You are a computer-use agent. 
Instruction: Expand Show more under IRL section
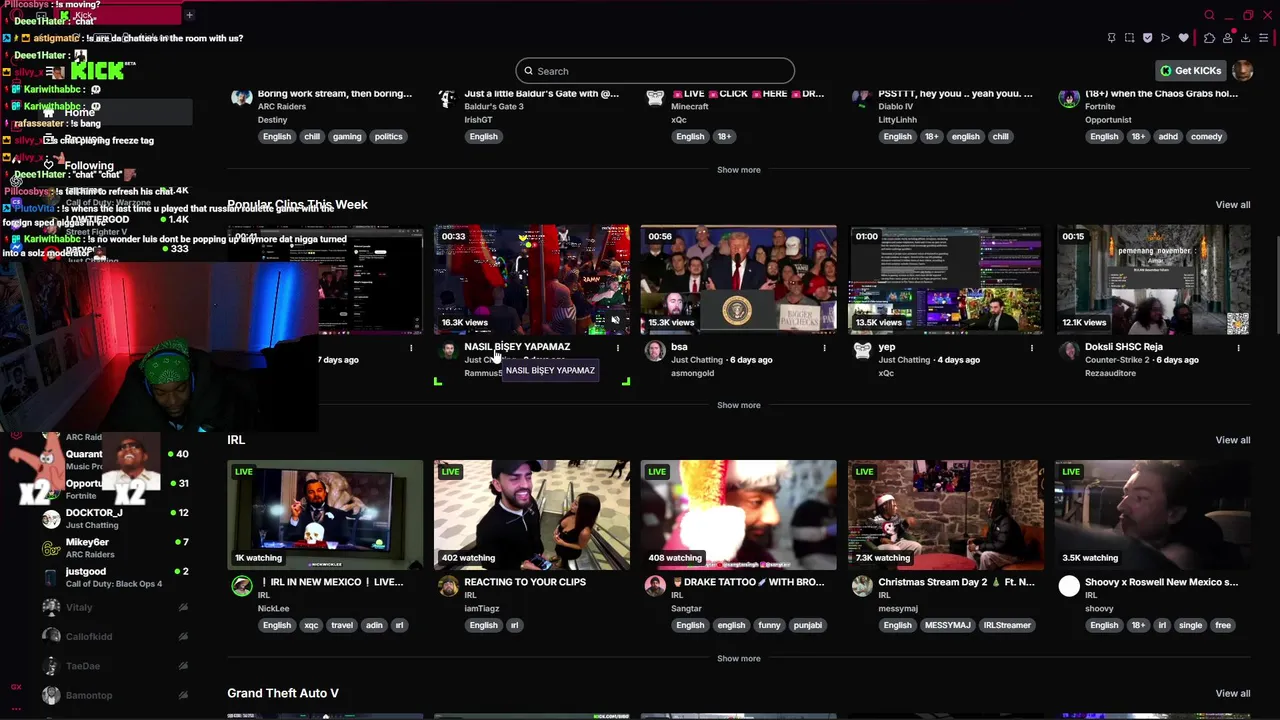point(738,658)
